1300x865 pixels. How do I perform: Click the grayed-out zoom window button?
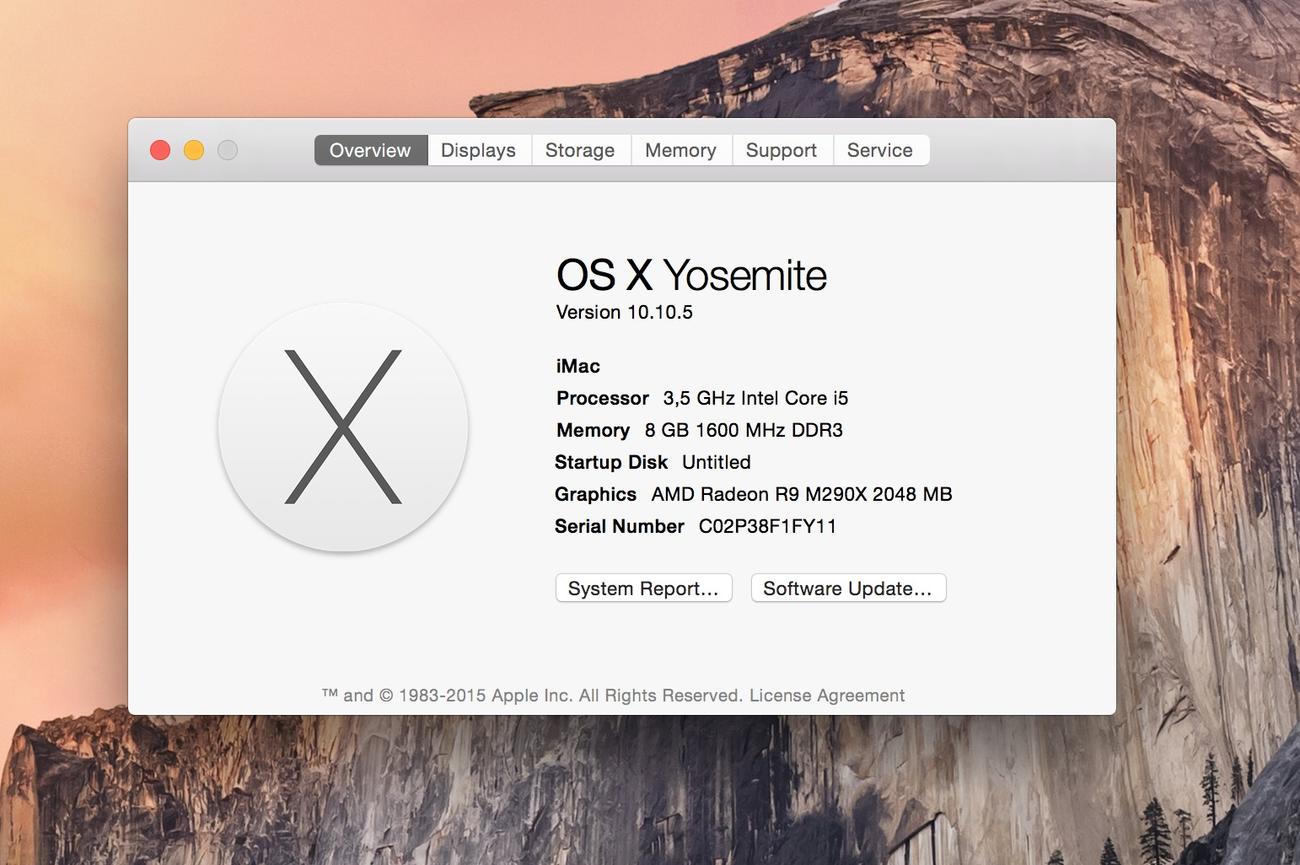[228, 150]
